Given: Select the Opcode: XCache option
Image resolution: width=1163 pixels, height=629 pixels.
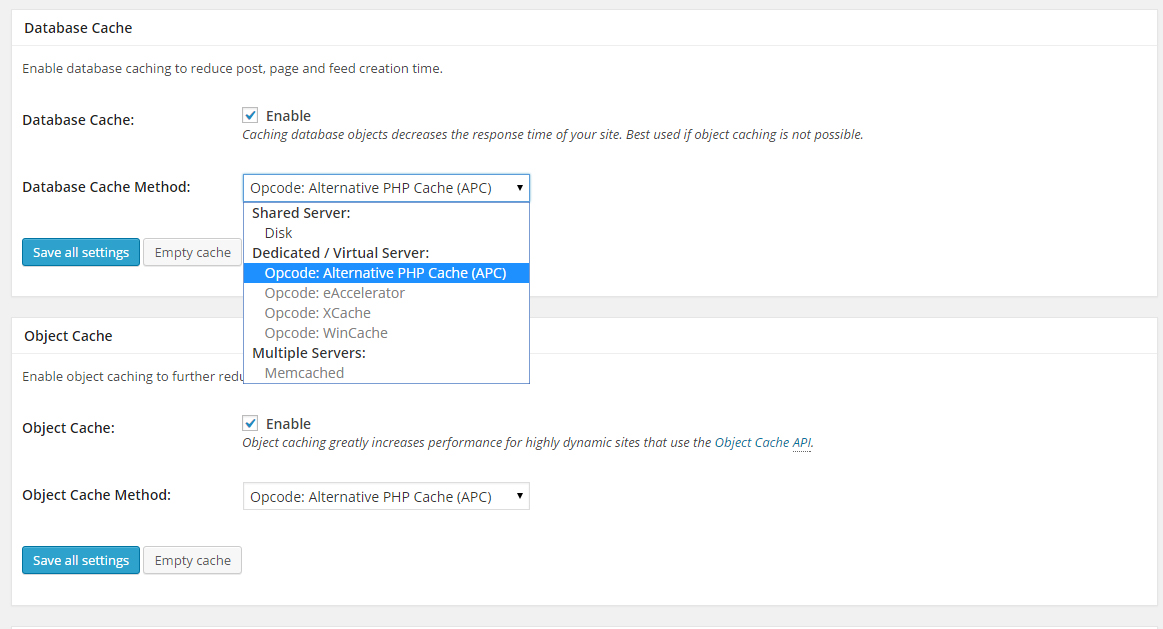Looking at the screenshot, I should (317, 313).
